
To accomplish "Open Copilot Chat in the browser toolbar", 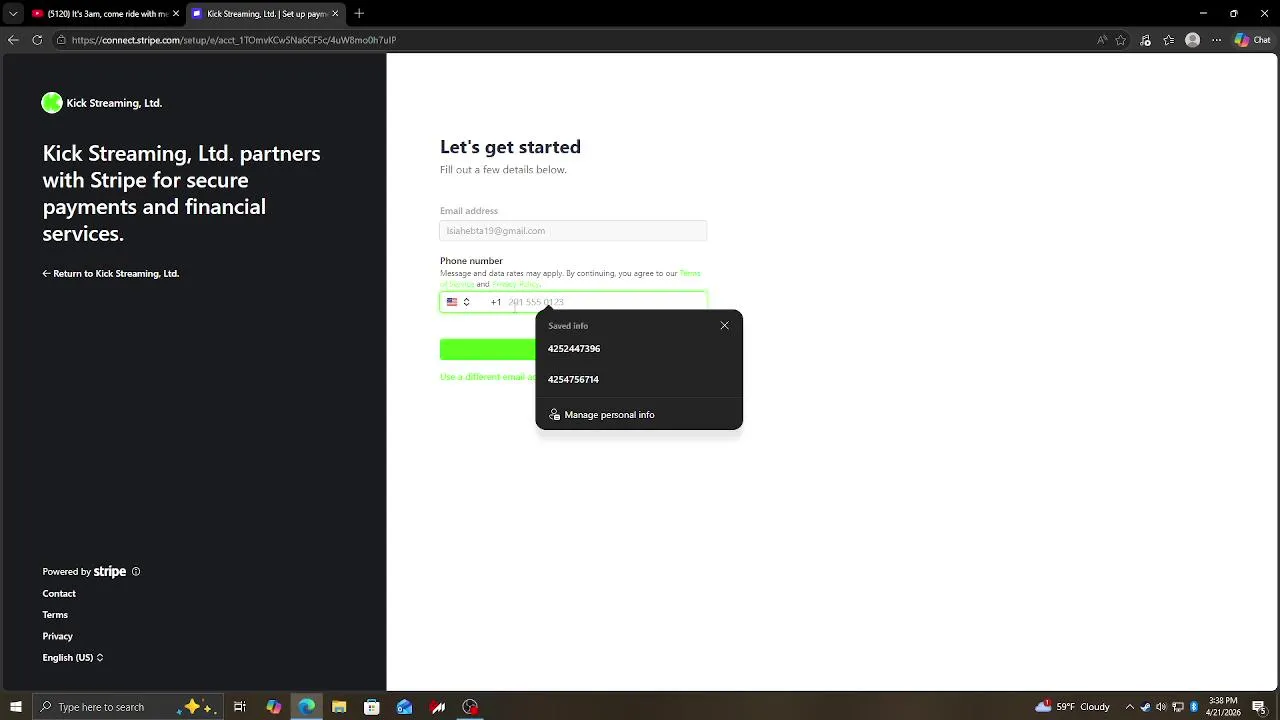I will (x=1253, y=40).
